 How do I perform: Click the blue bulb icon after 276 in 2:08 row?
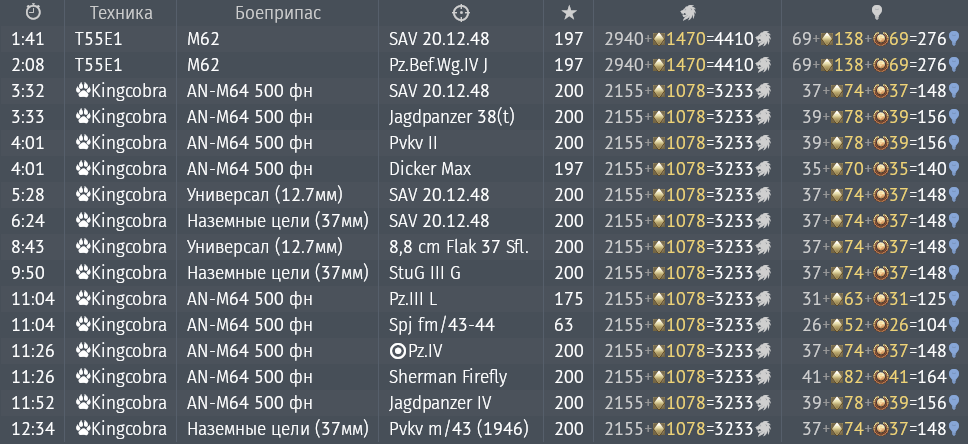953,65
